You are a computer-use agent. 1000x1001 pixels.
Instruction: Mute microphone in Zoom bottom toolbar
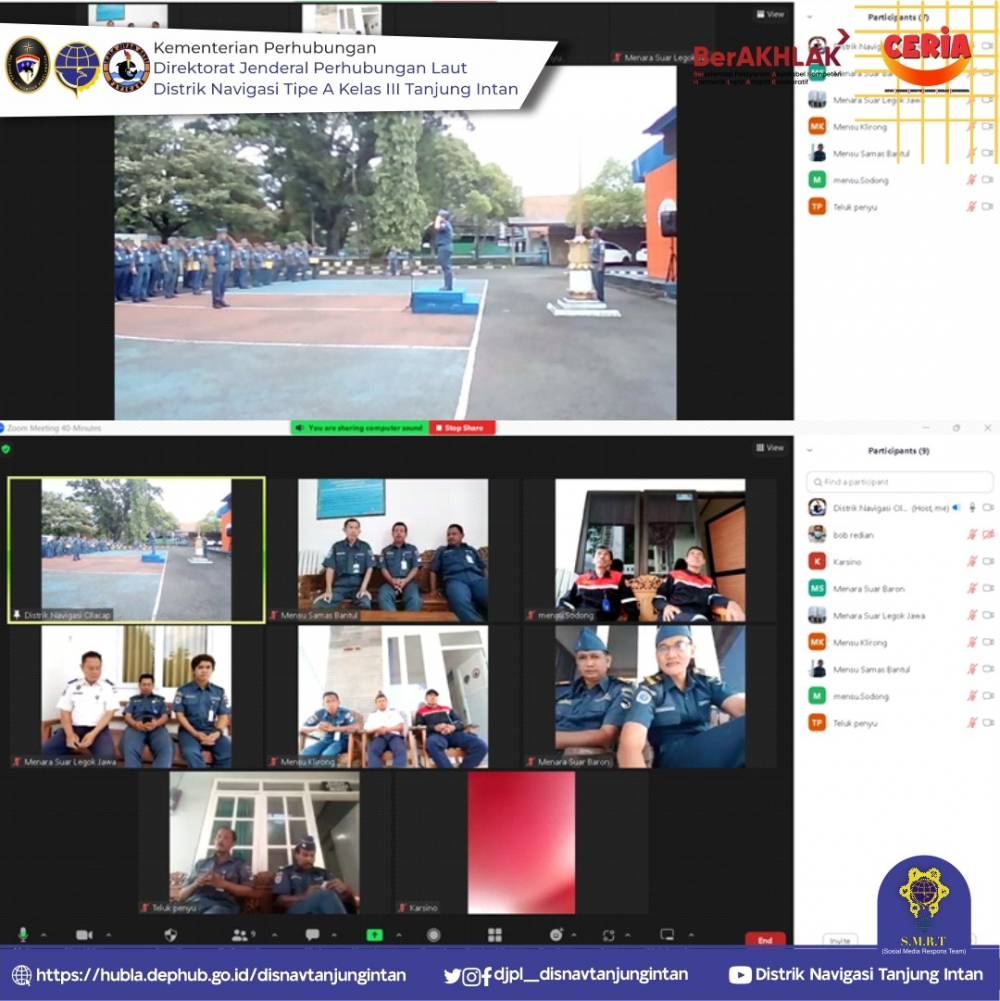point(23,935)
